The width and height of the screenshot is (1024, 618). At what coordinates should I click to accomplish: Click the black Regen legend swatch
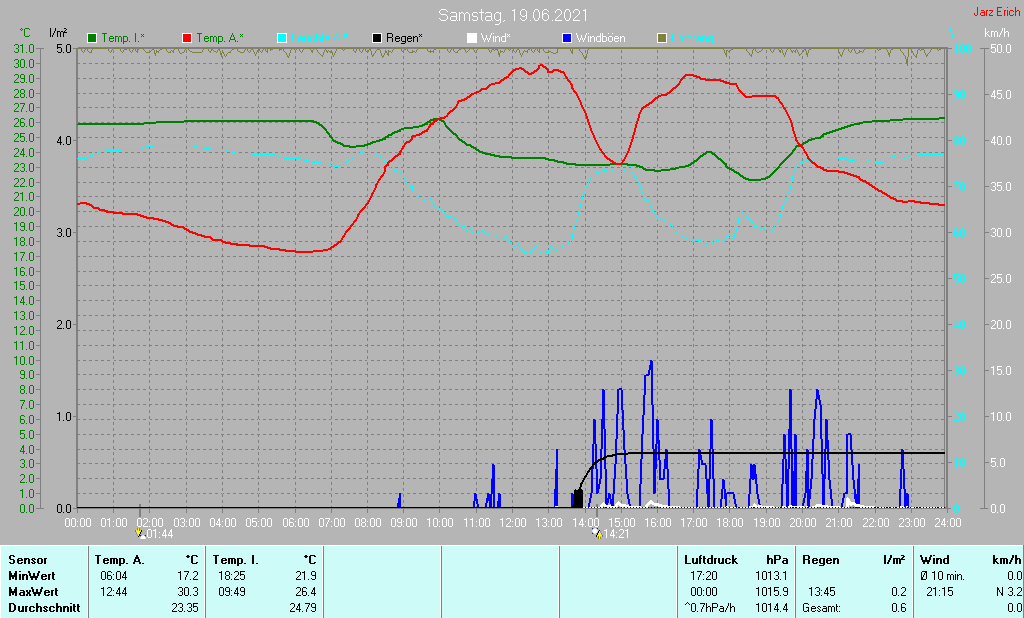[x=377, y=38]
